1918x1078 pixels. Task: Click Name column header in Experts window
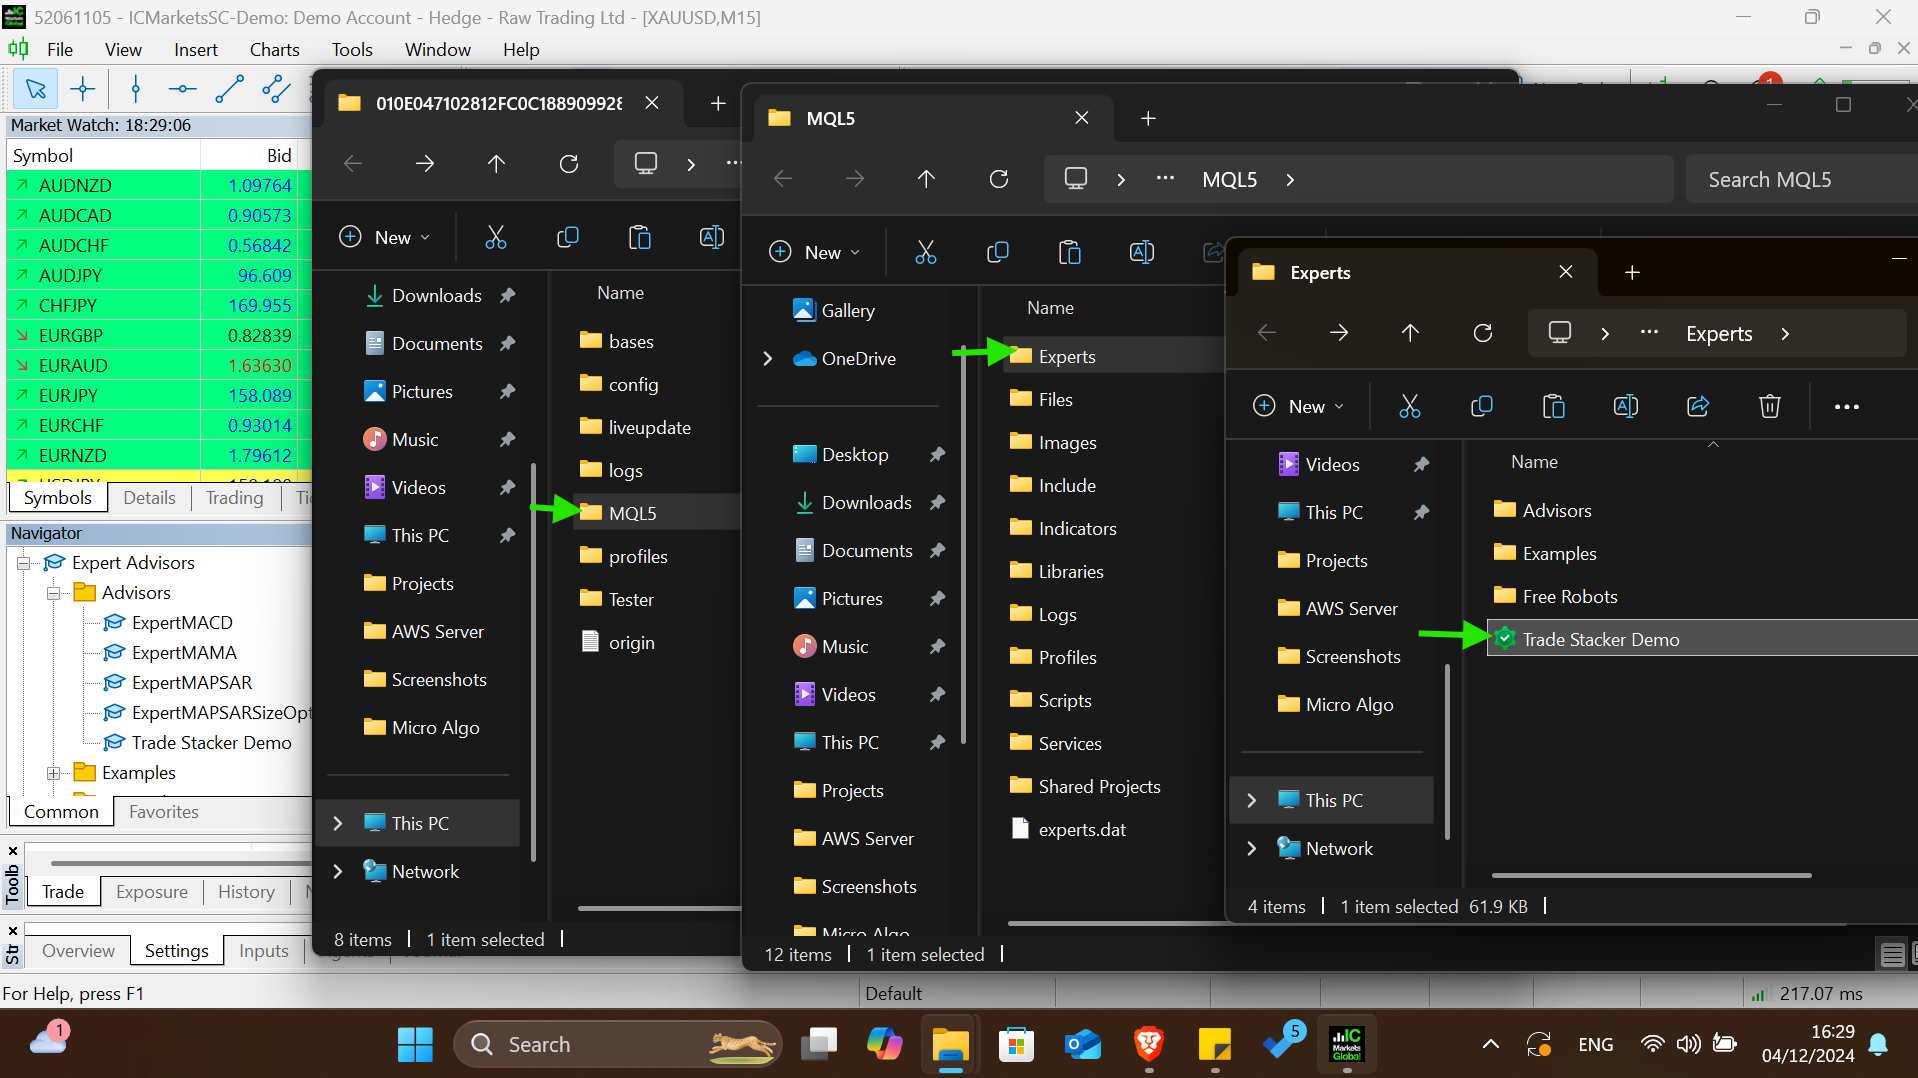[x=1534, y=461]
